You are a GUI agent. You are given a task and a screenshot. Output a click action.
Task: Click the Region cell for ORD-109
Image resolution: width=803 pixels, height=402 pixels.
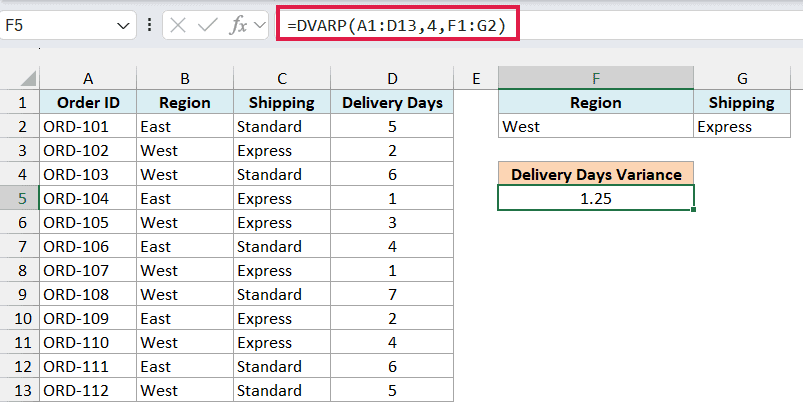click(x=185, y=319)
